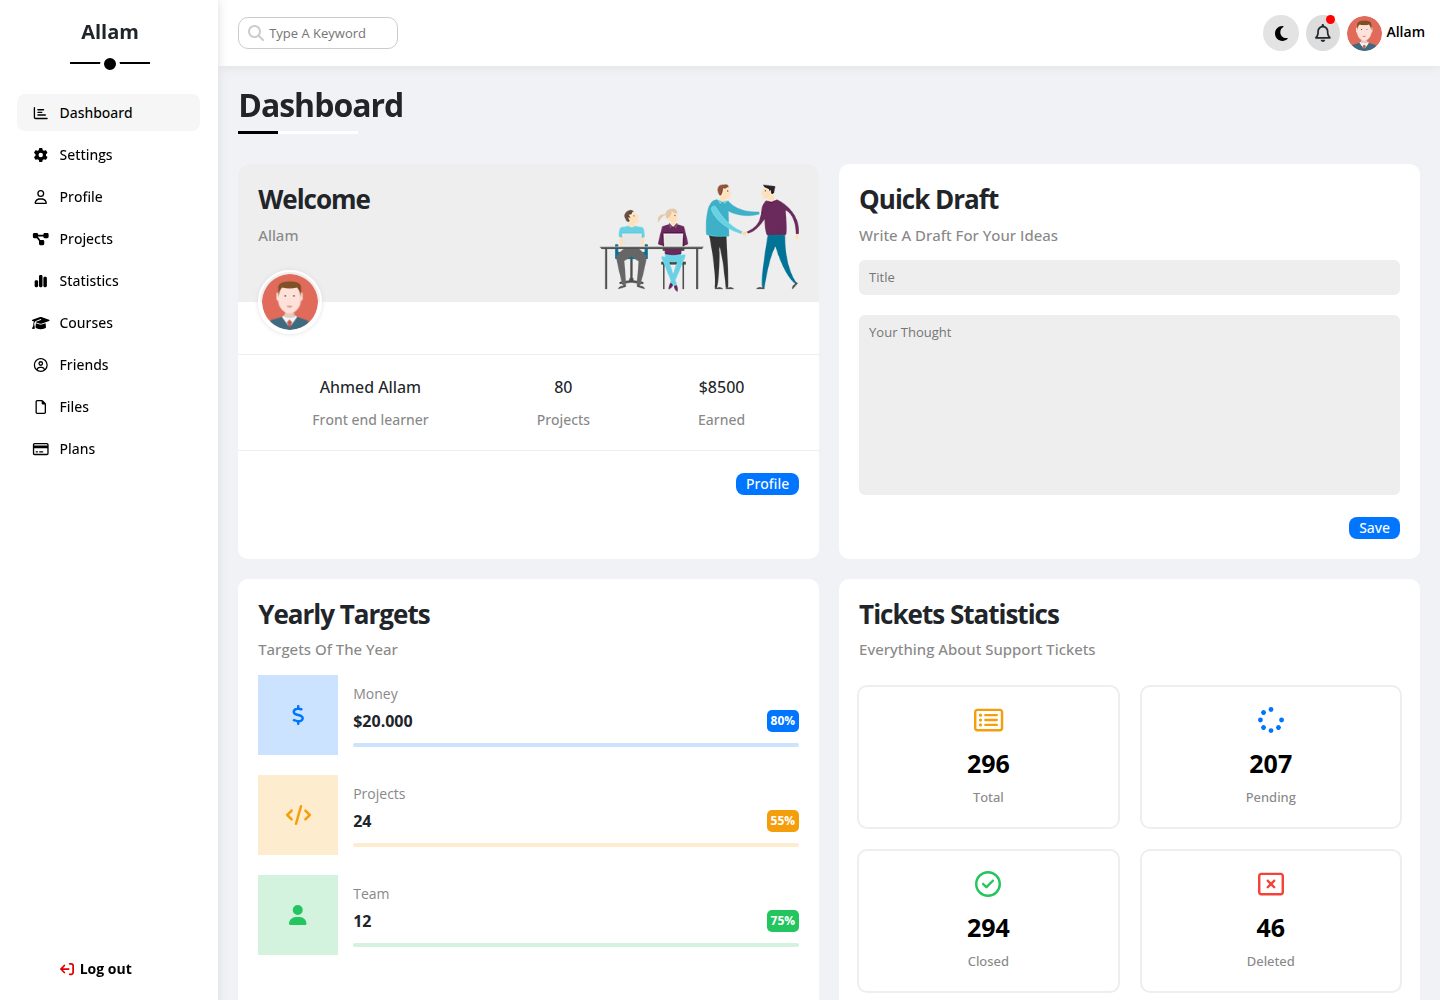This screenshot has width=1440, height=1000.
Task: Click the Statistics bar chart icon in the sidebar
Action: click(41, 281)
